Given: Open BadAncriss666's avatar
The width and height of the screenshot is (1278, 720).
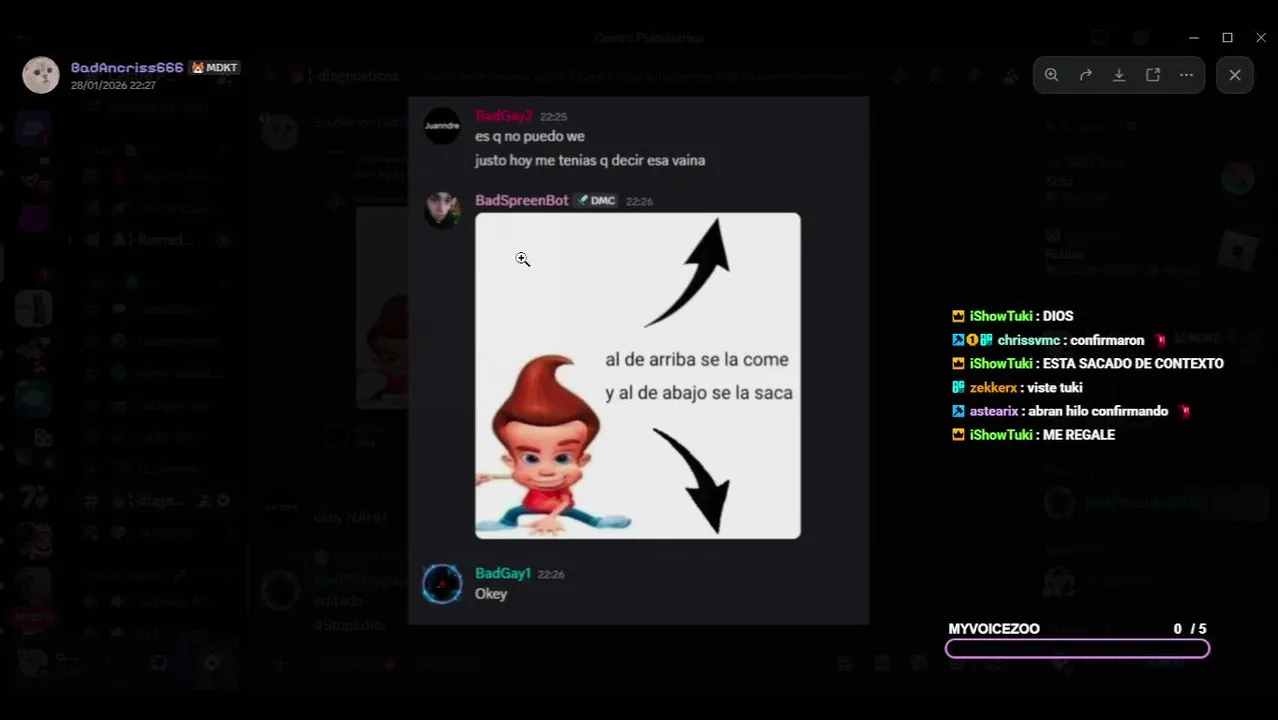Looking at the screenshot, I should click(x=41, y=75).
